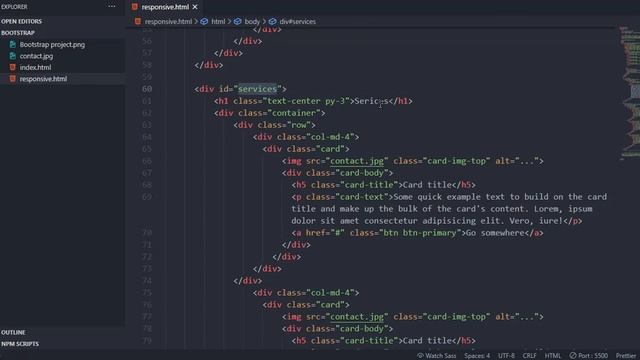The height and width of the screenshot is (360, 640).
Task: Expand the OPEN EDITORS section
Action: click(x=21, y=21)
